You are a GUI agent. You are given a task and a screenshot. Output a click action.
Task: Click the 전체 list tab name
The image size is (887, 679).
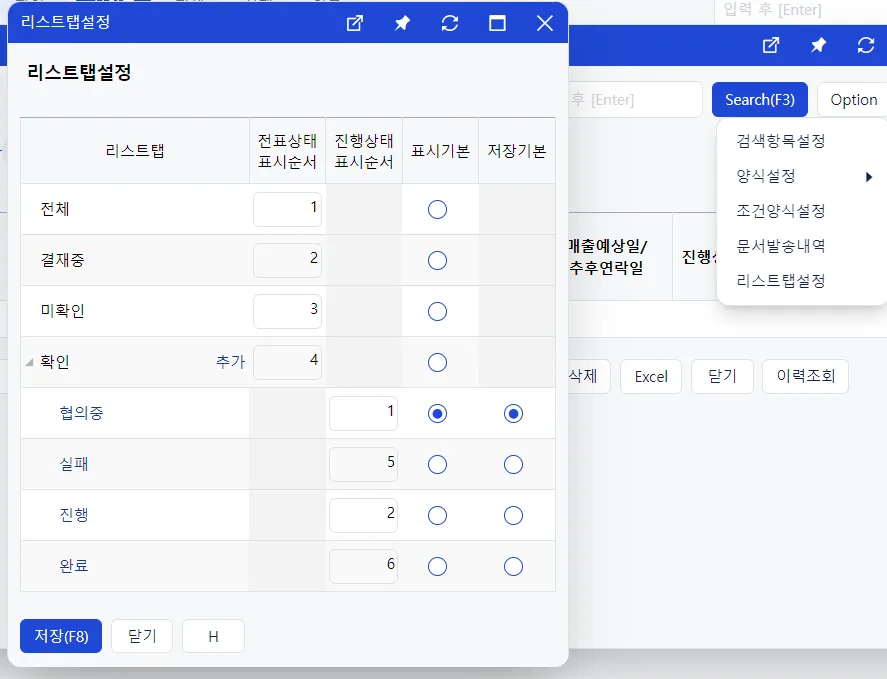click(x=55, y=209)
